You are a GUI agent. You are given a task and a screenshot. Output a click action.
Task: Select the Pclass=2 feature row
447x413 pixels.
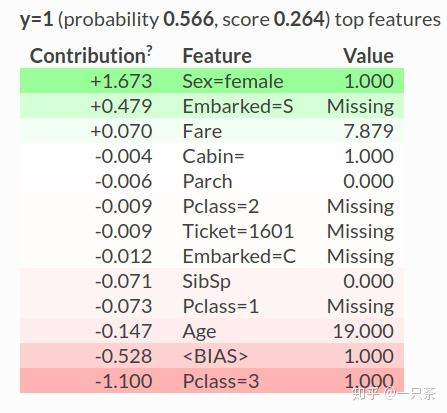point(212,206)
